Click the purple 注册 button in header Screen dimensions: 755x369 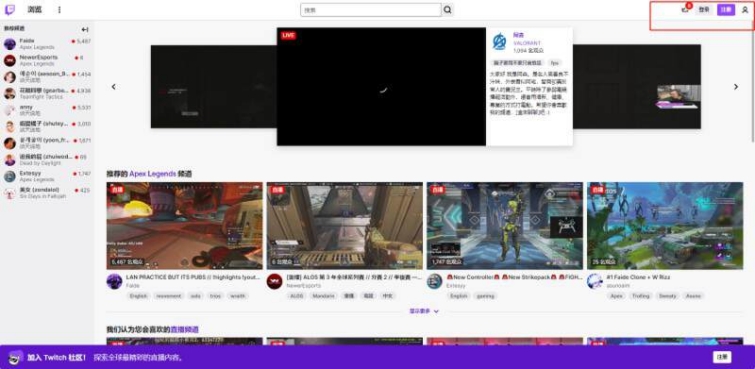(x=726, y=10)
